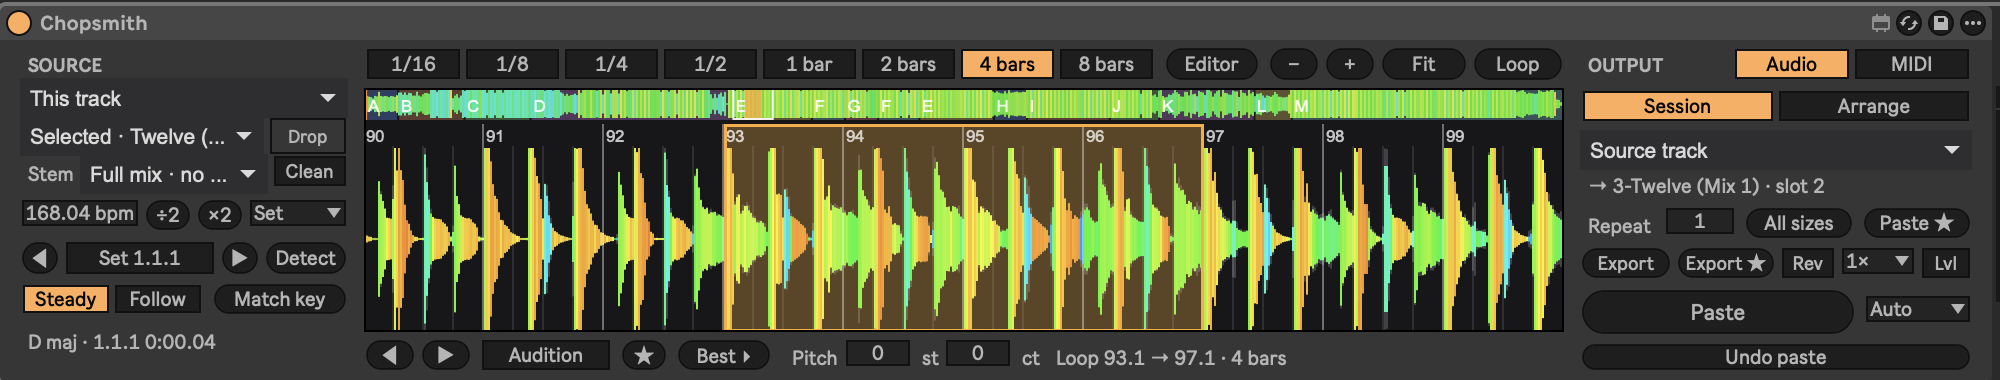Viewport: 2000px width, 380px height.
Task: Switch output to MIDI
Action: click(x=1911, y=64)
